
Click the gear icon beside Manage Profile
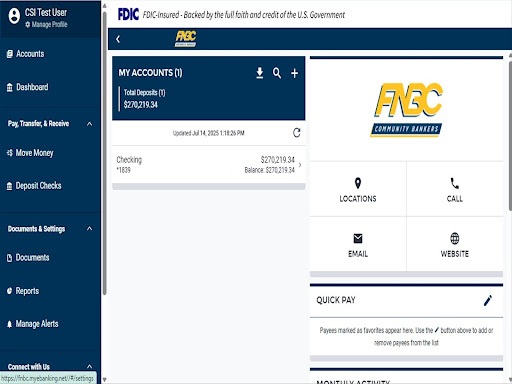tap(28, 24)
